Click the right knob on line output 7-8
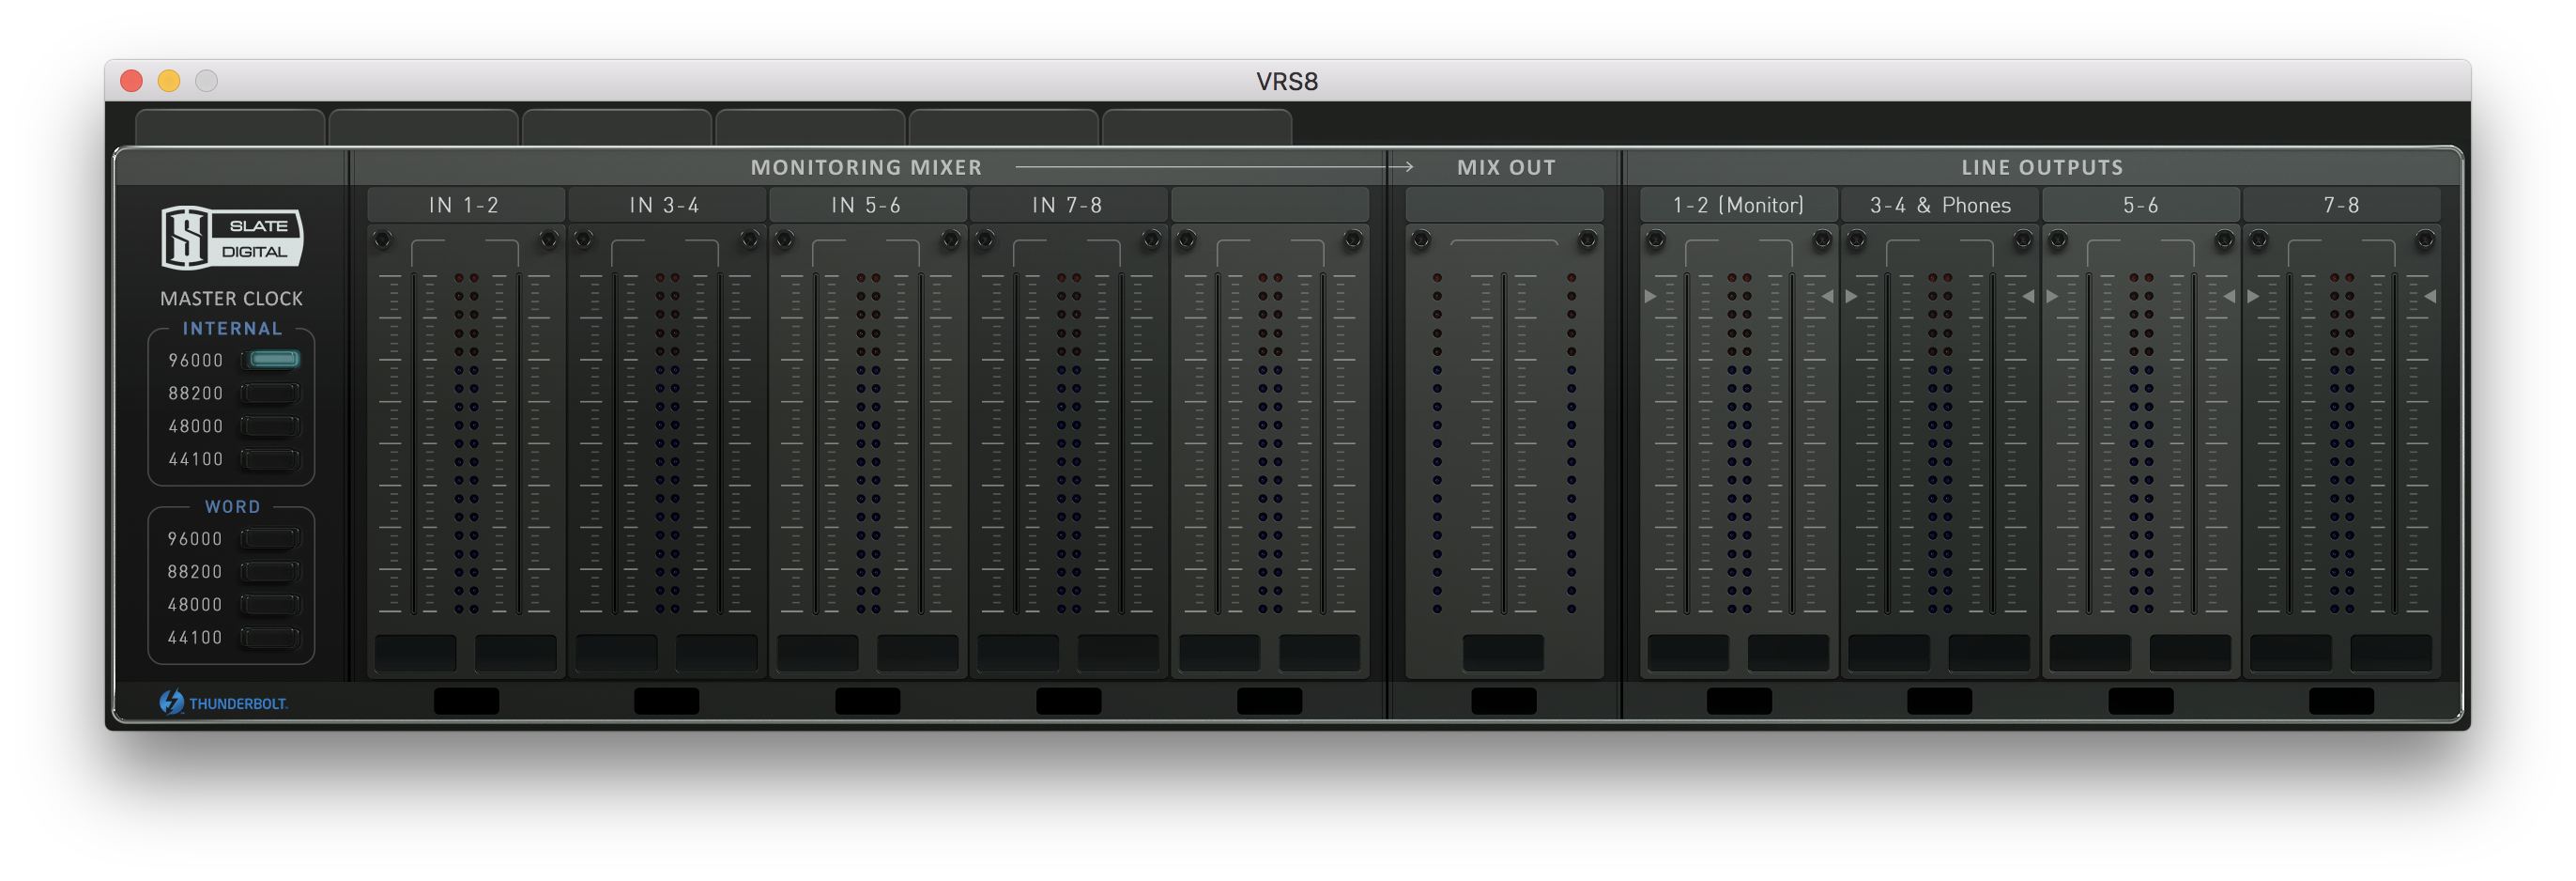2576x881 pixels. pos(2426,240)
